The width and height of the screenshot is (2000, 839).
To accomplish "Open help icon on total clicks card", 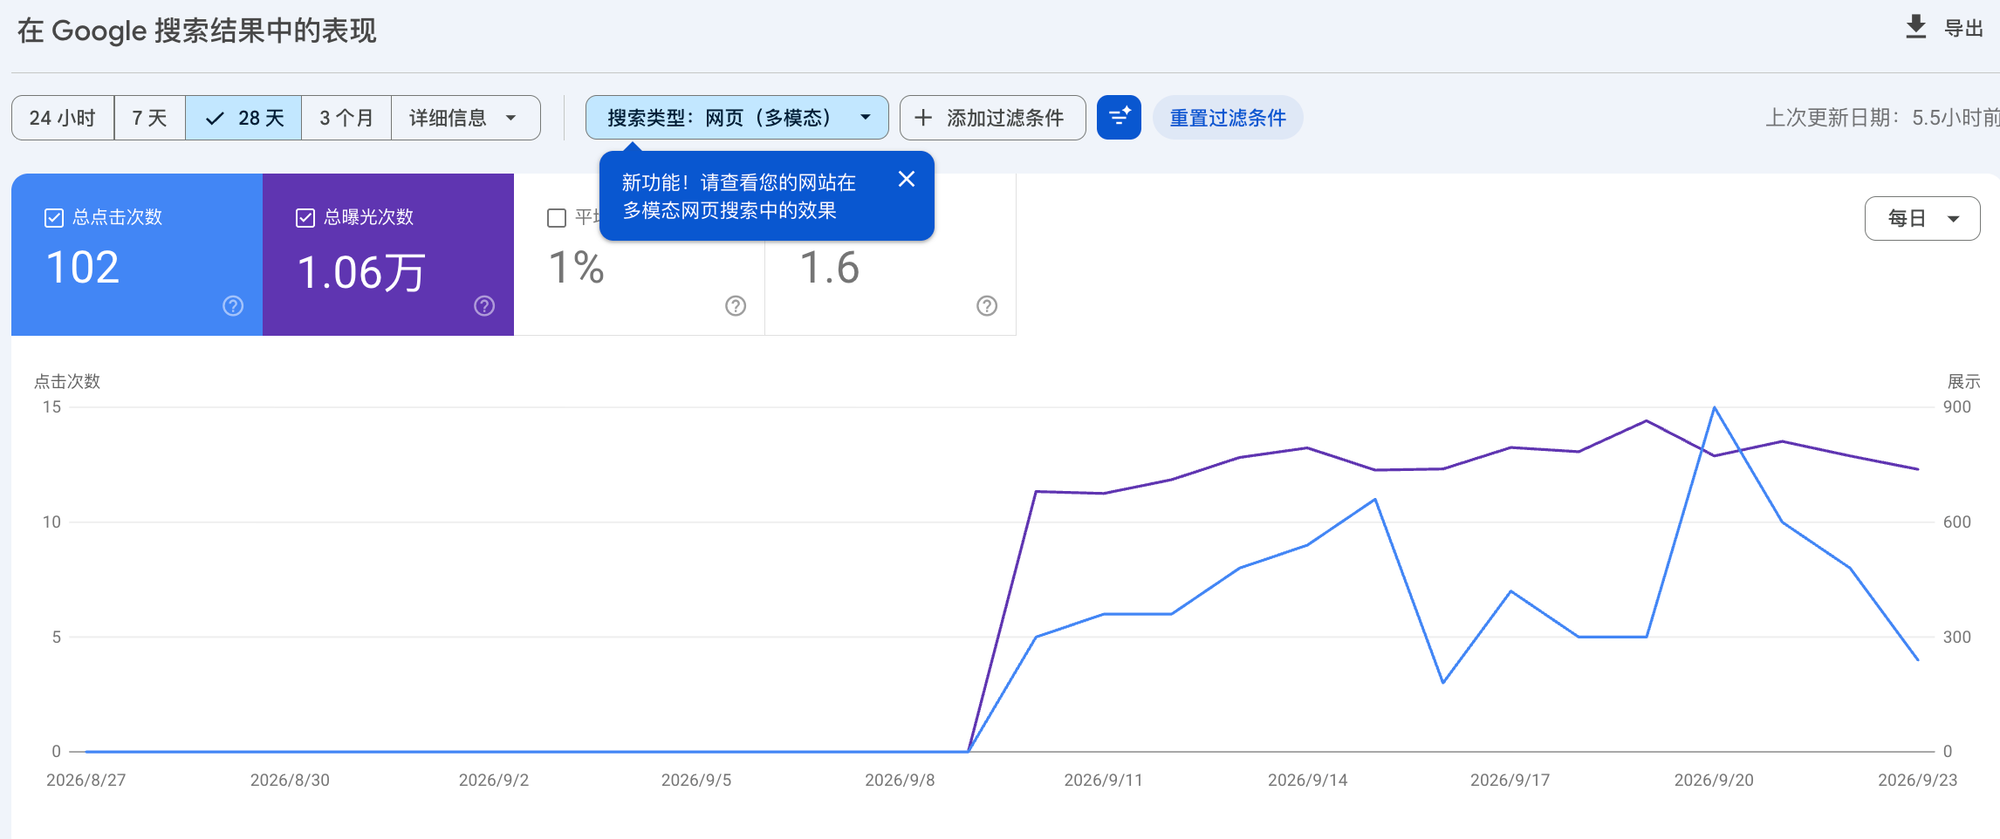I will (x=233, y=306).
